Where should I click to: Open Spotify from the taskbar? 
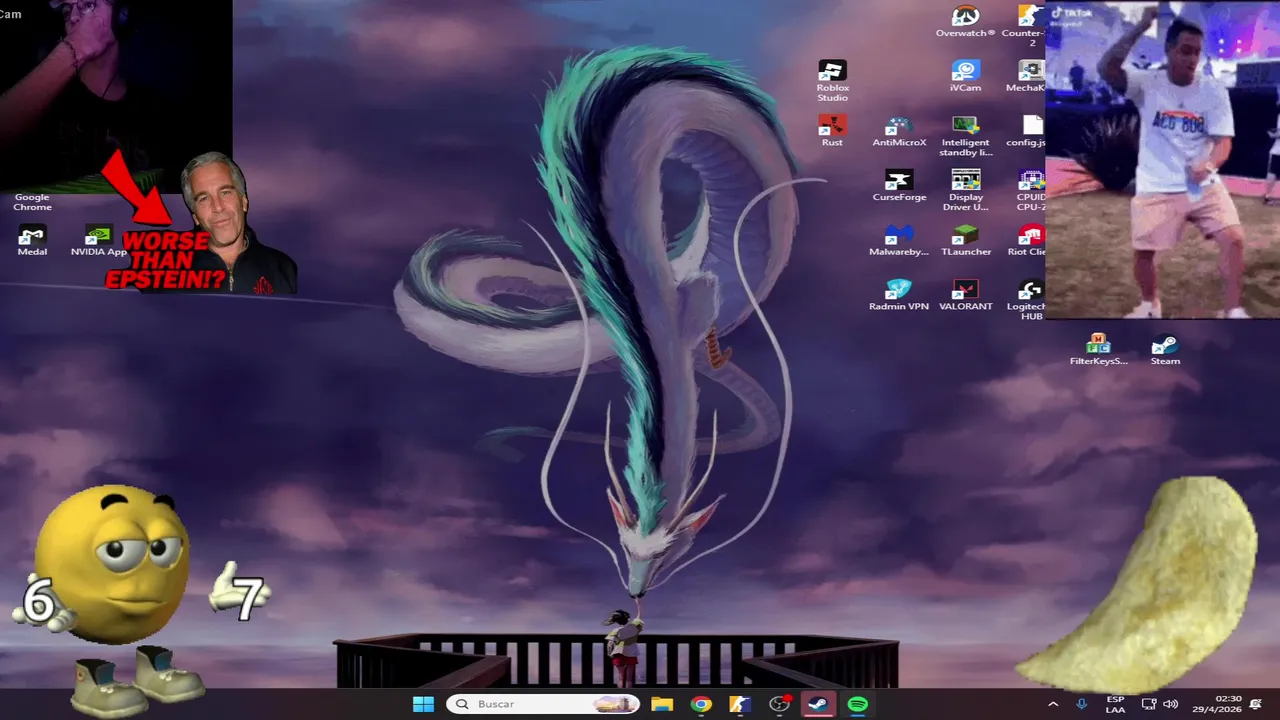coord(857,704)
